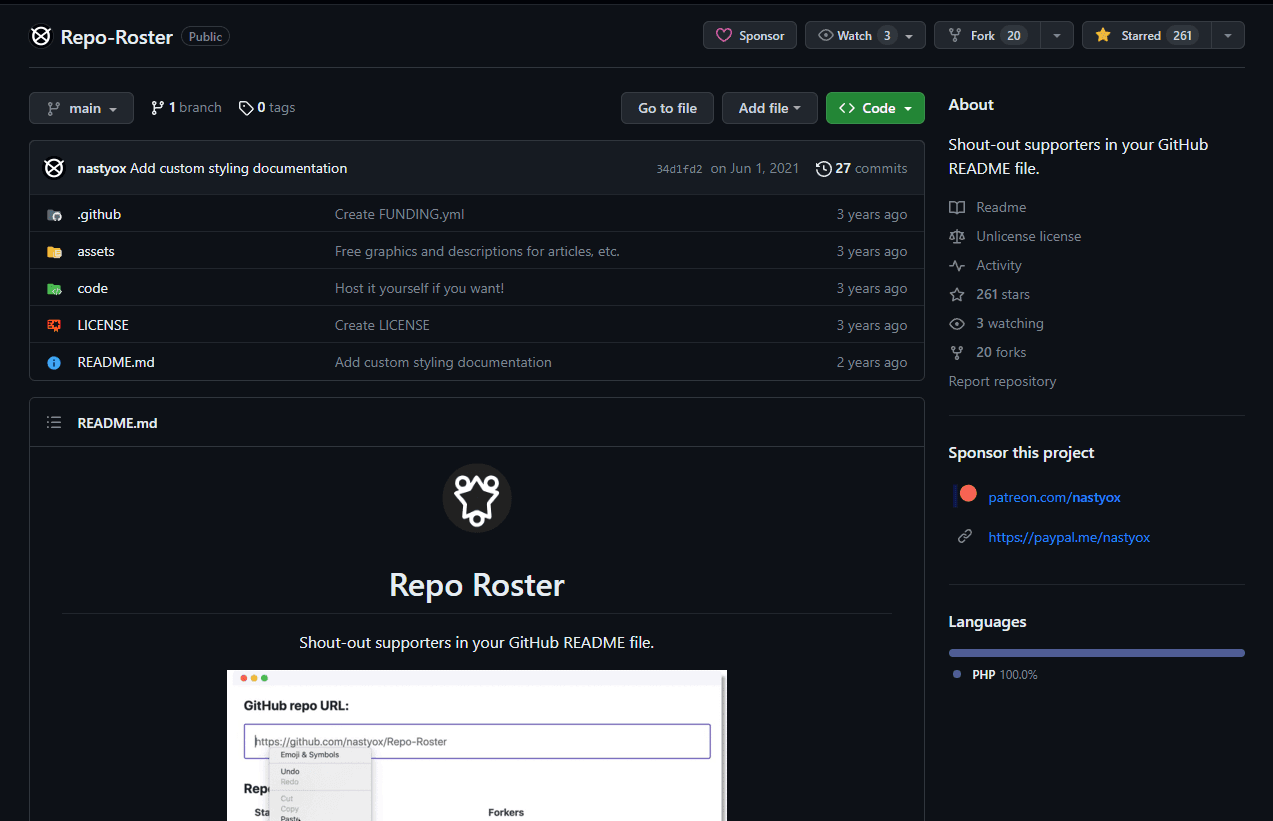
Task: Click the Activity pulse icon
Action: (x=957, y=265)
